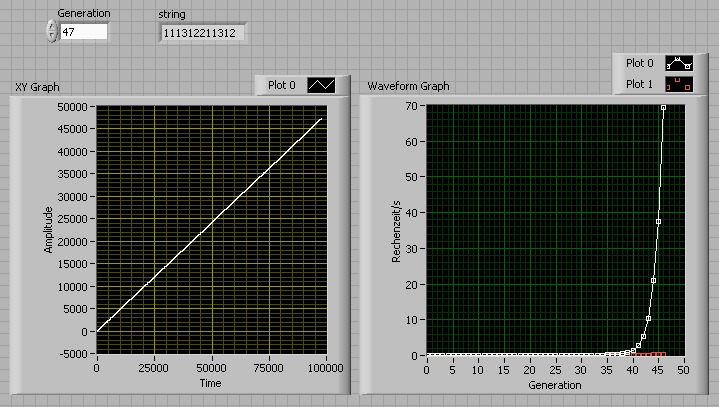
Task: Click the Rechenzeit/s y-axis label
Action: pos(396,231)
